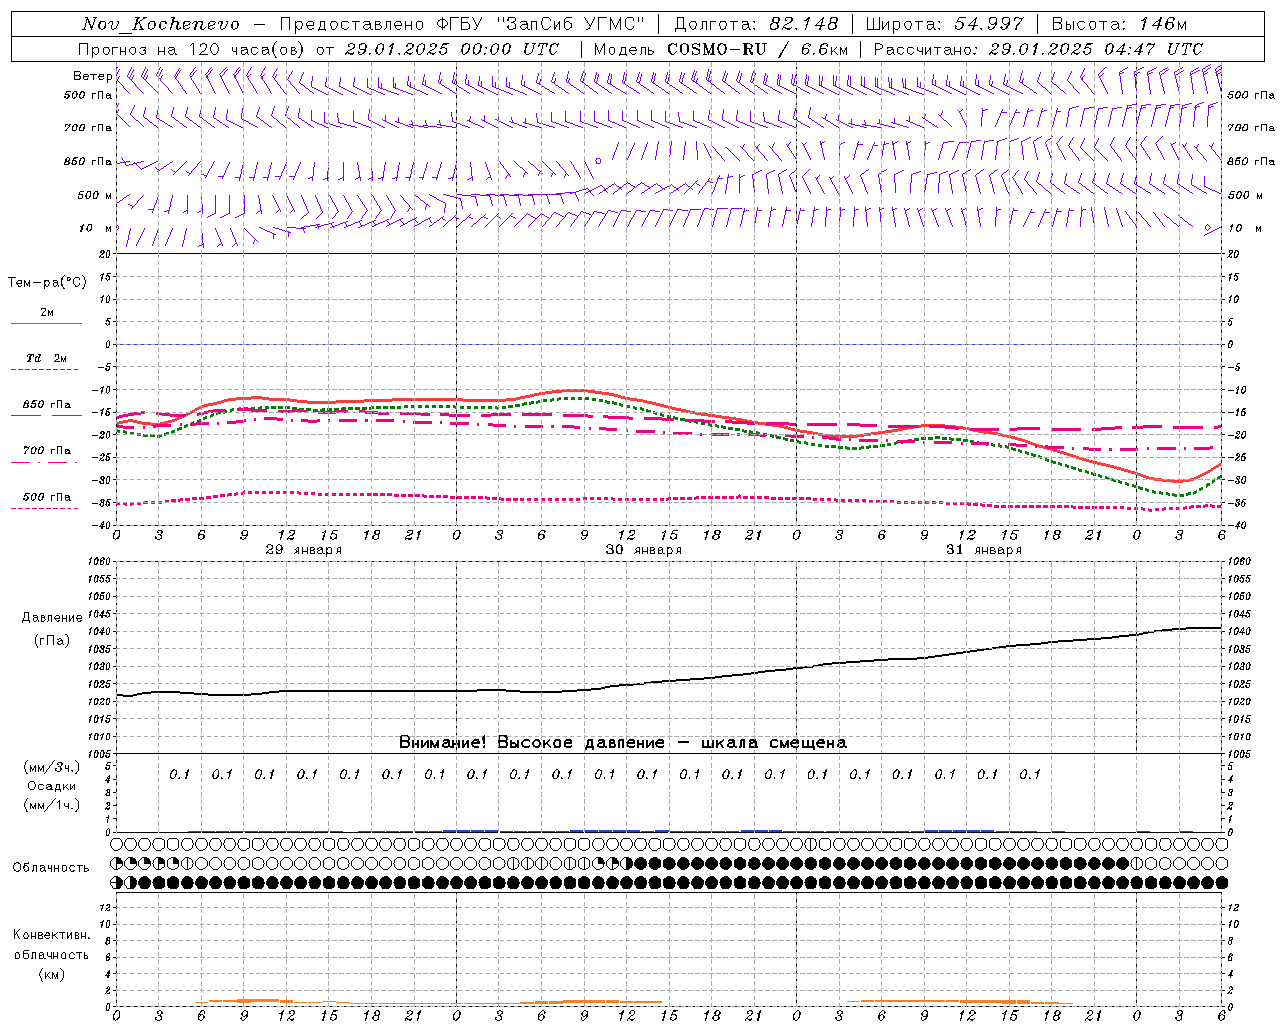Click the '(мм/3ч.)' precipitation unit label
Viewport: 1280px width, 1024px height.
tap(51, 767)
